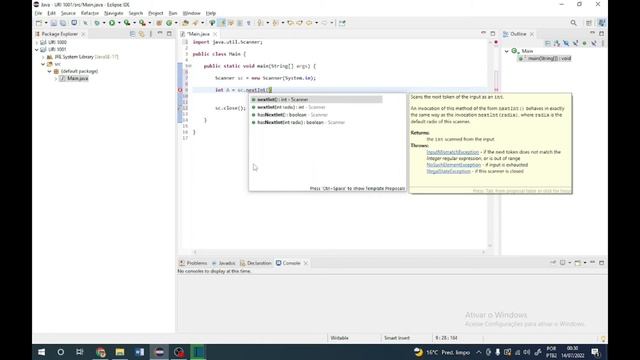
Task: Open the Refactor menu
Action: pyautogui.click(x=90, y=13)
